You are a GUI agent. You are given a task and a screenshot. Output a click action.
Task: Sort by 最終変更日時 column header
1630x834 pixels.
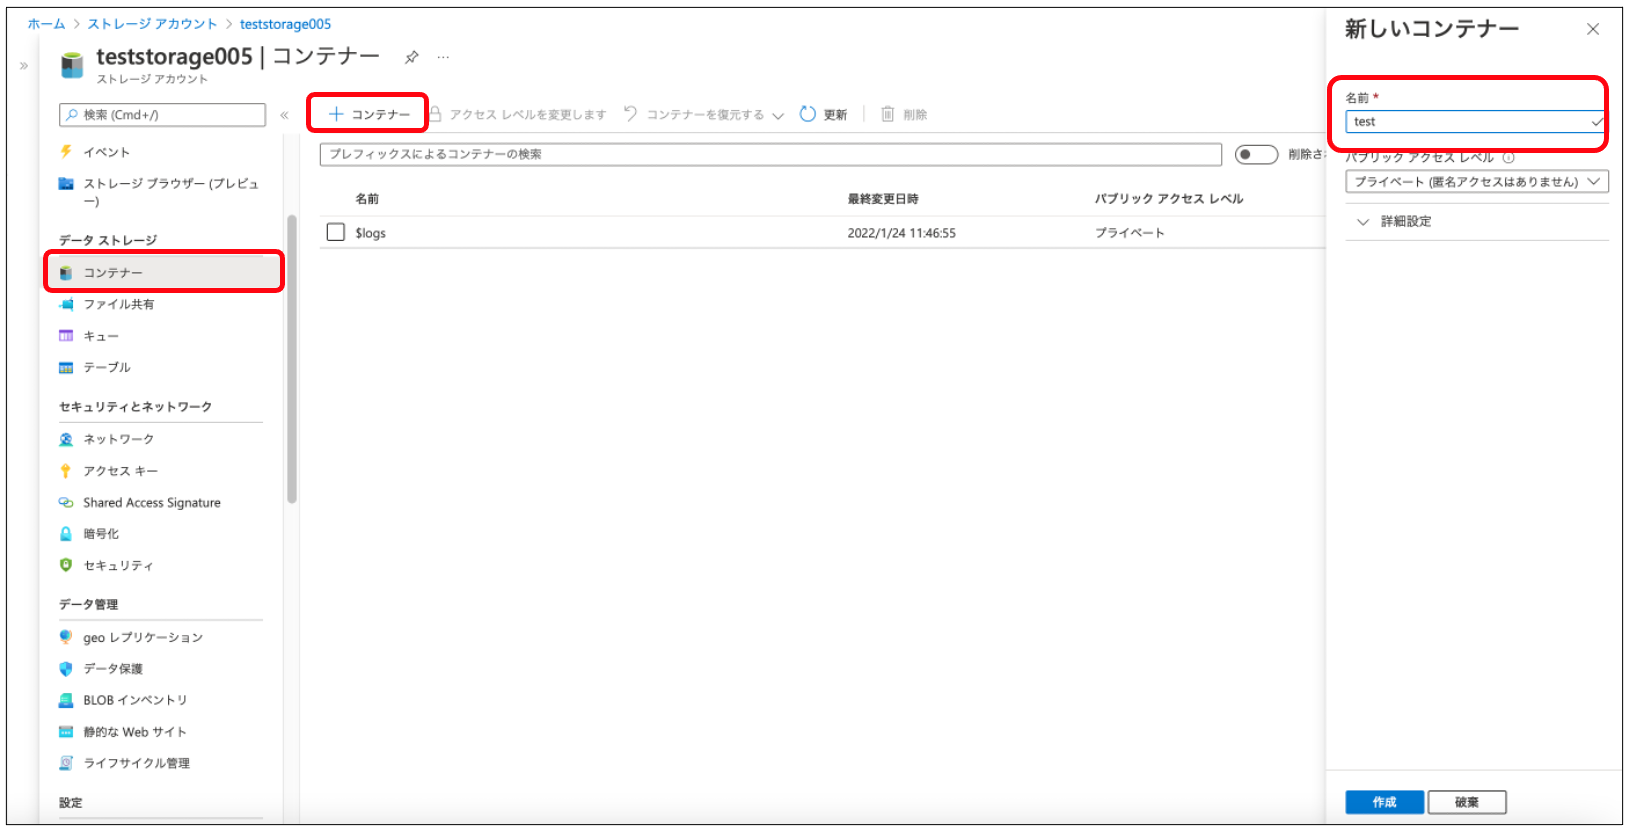click(x=883, y=199)
